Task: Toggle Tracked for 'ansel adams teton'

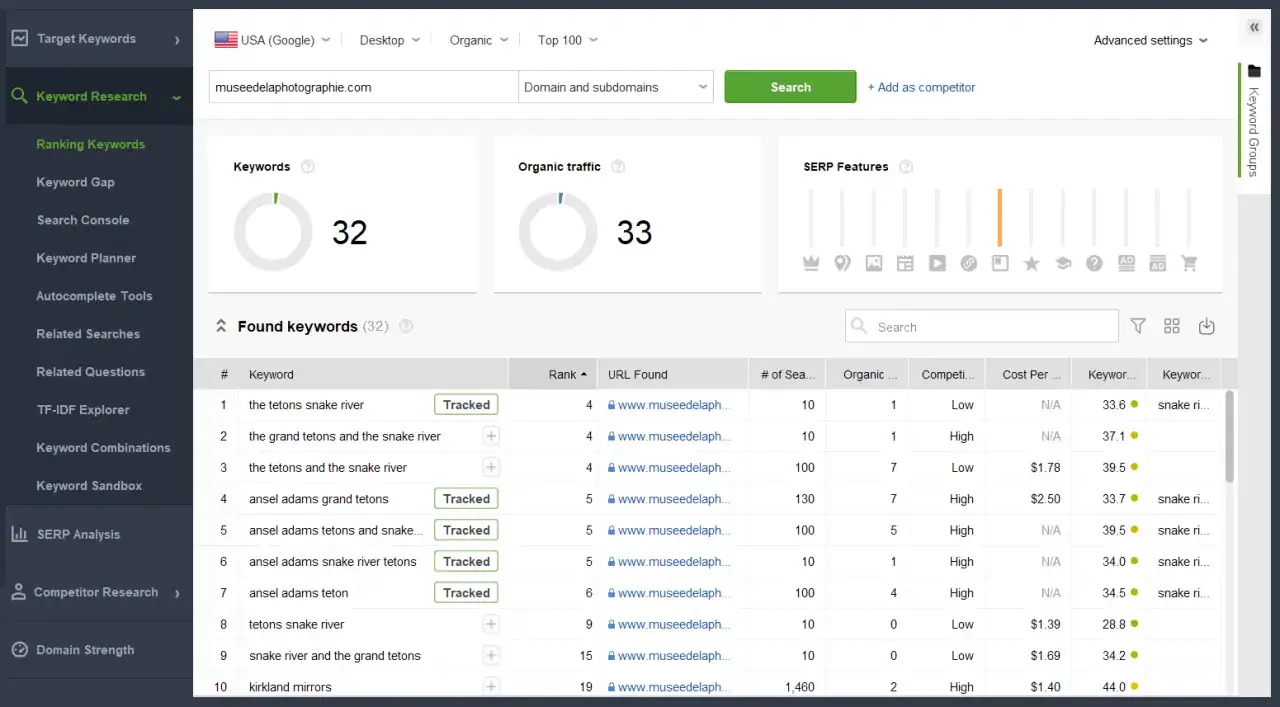Action: click(x=466, y=593)
